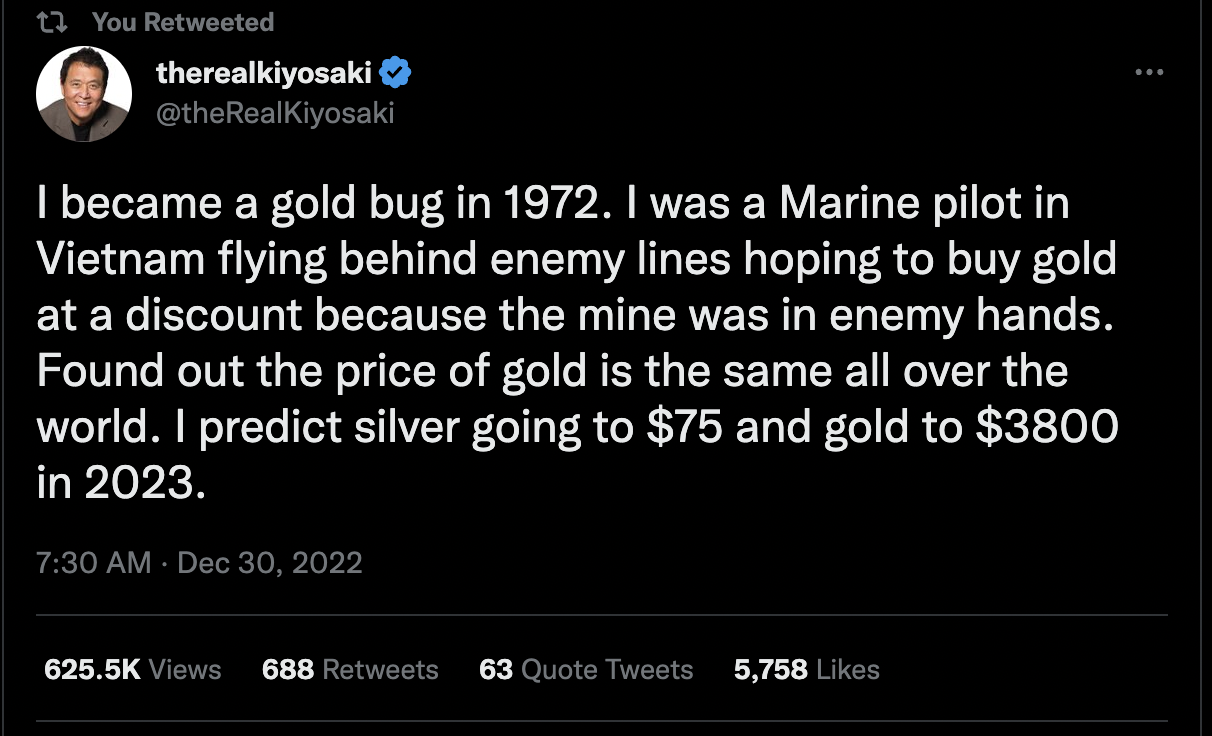Open the @theRealKiyosaki handle link
Screen dimensions: 1212x736
(276, 113)
